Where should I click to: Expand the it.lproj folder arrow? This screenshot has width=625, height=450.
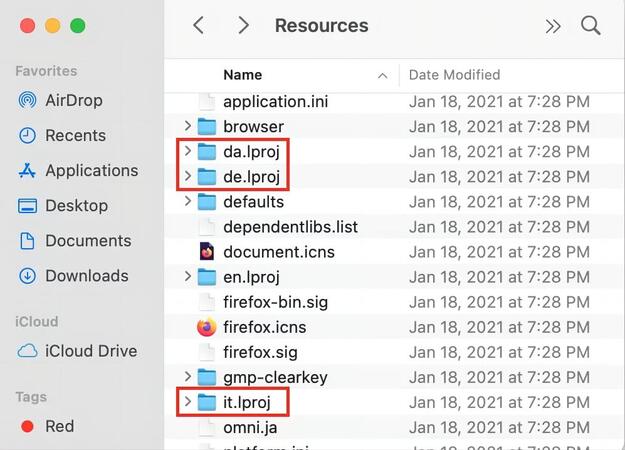188,403
